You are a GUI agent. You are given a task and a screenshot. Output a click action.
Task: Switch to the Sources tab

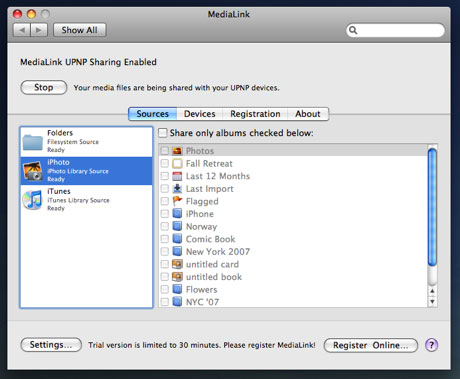pyautogui.click(x=153, y=114)
